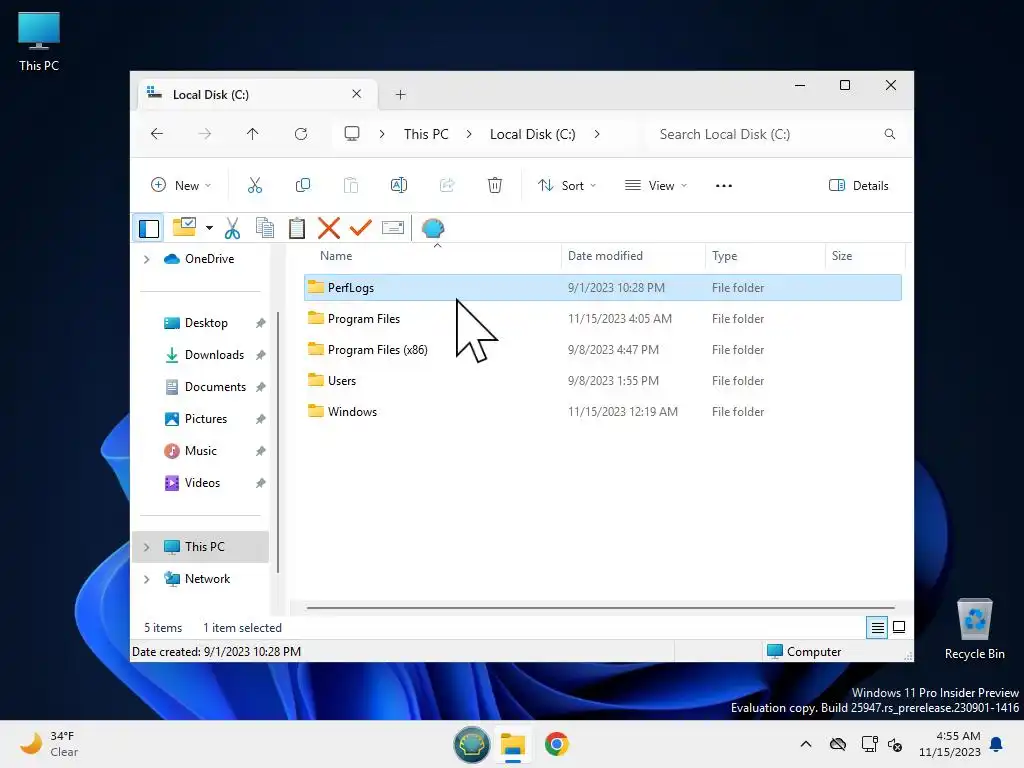Click the horizontal scrollbar in file list
1024x768 pixels.
coord(600,607)
